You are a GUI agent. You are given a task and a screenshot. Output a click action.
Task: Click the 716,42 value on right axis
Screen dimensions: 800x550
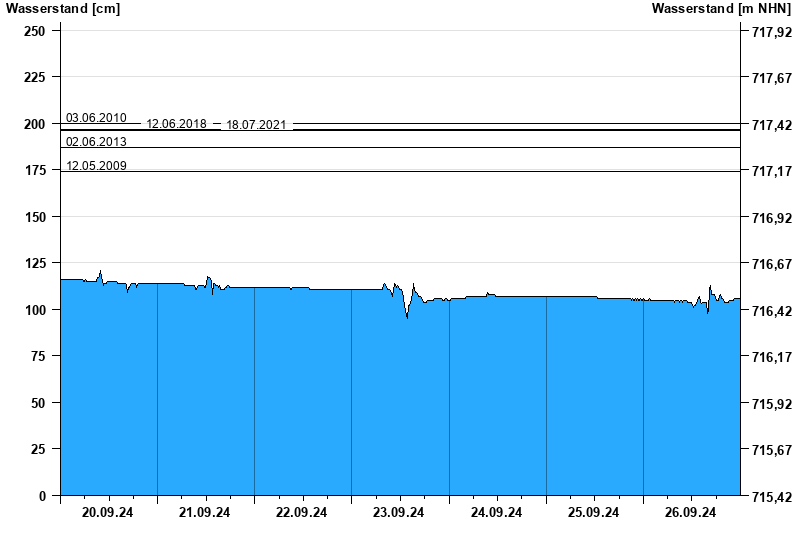[772, 311]
